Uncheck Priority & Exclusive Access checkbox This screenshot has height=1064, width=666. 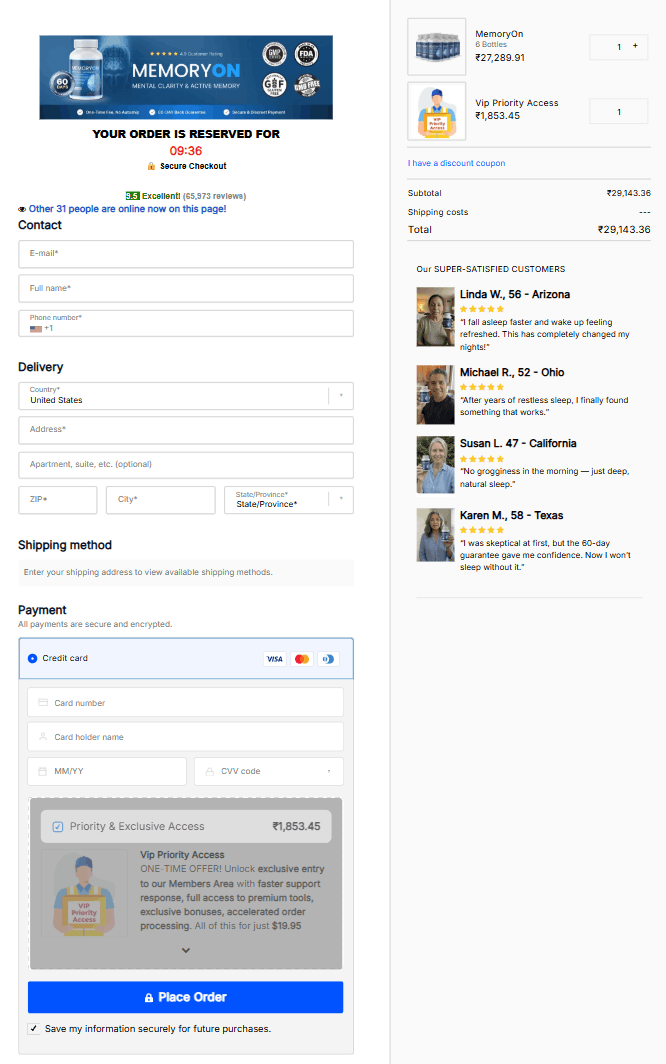click(57, 827)
